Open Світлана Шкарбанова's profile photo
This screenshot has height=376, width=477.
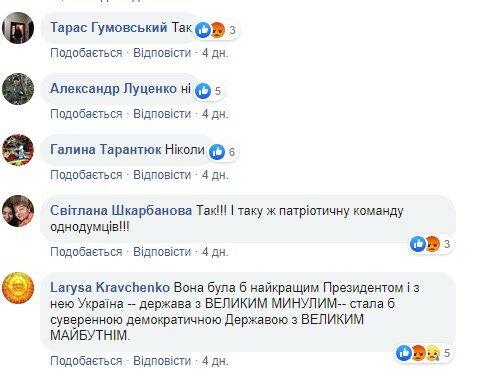point(18,211)
